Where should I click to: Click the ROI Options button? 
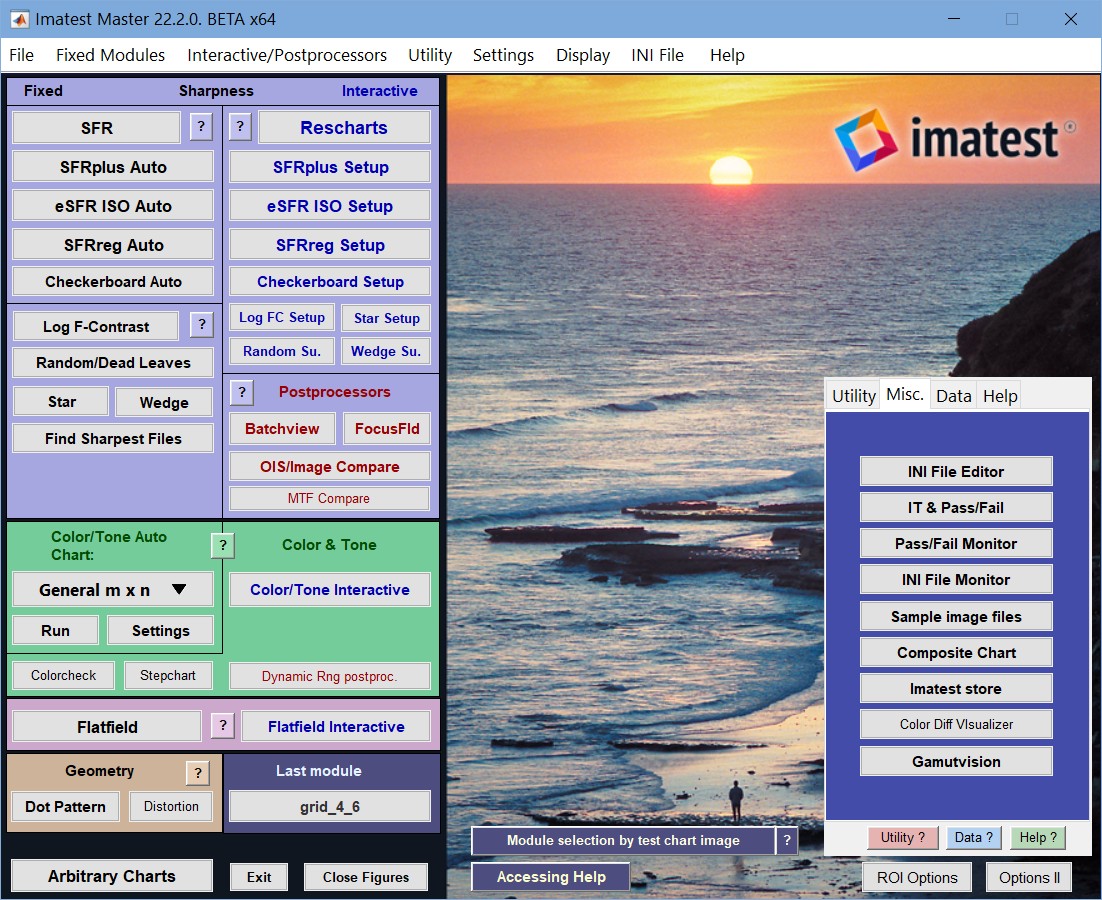point(916,878)
